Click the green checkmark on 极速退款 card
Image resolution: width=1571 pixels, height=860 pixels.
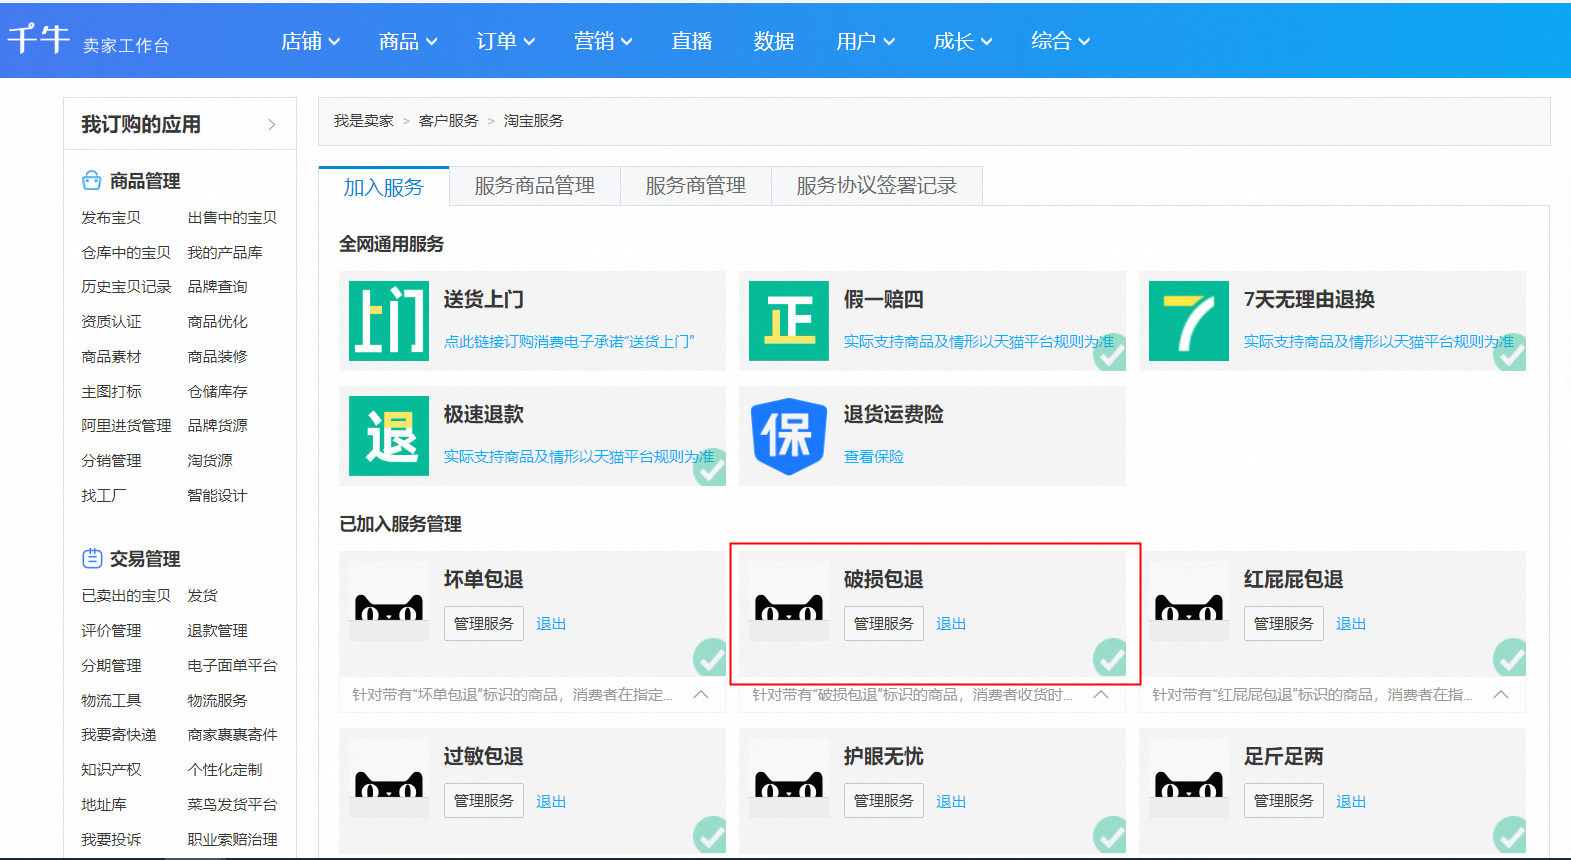pos(710,467)
